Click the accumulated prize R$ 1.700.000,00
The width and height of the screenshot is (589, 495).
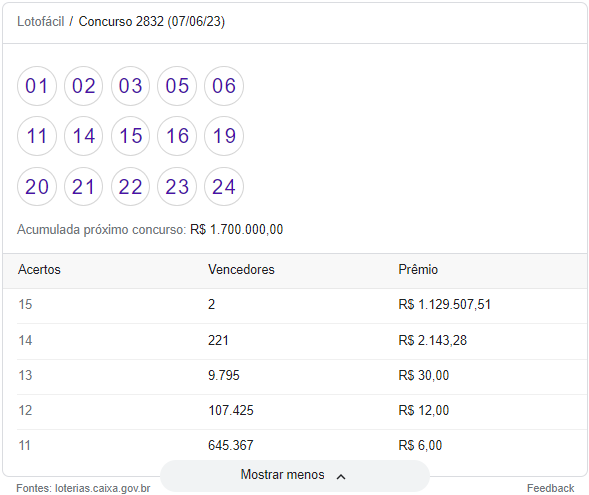[x=237, y=229]
